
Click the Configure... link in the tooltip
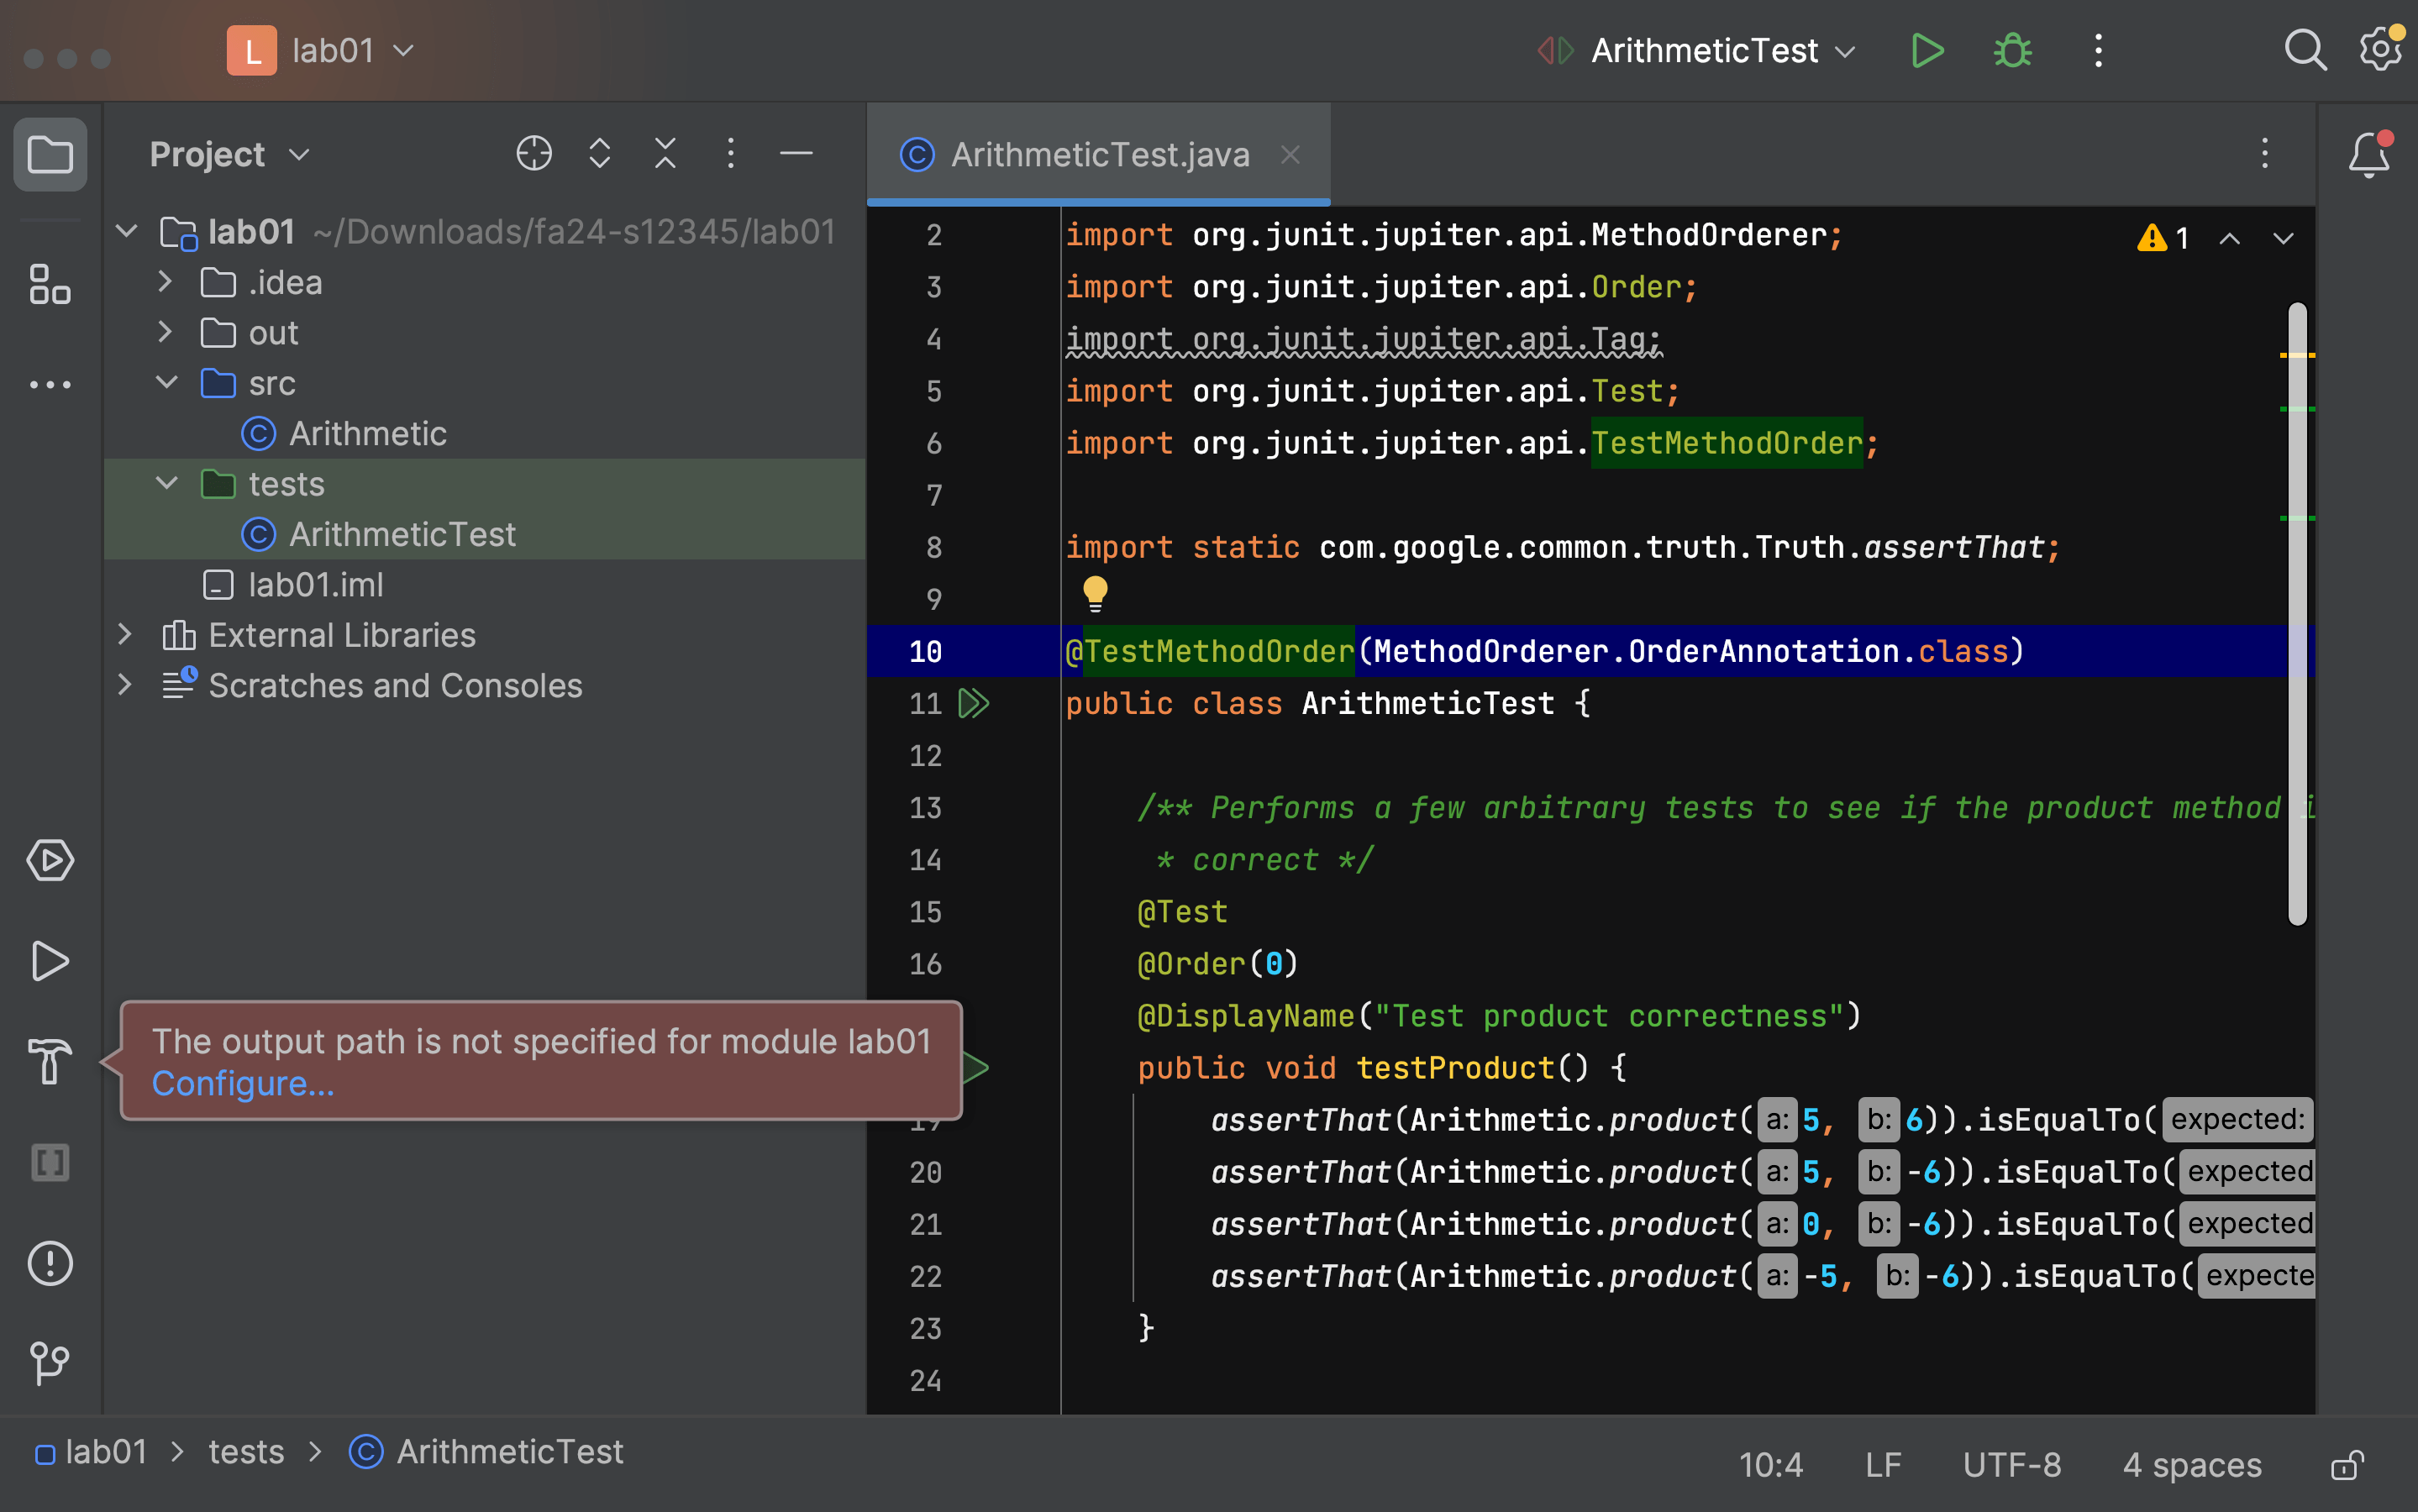pos(243,1083)
